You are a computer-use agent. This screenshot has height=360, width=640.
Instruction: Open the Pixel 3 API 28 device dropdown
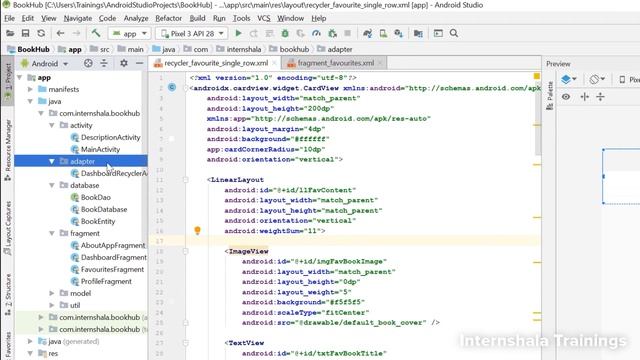click(192, 33)
